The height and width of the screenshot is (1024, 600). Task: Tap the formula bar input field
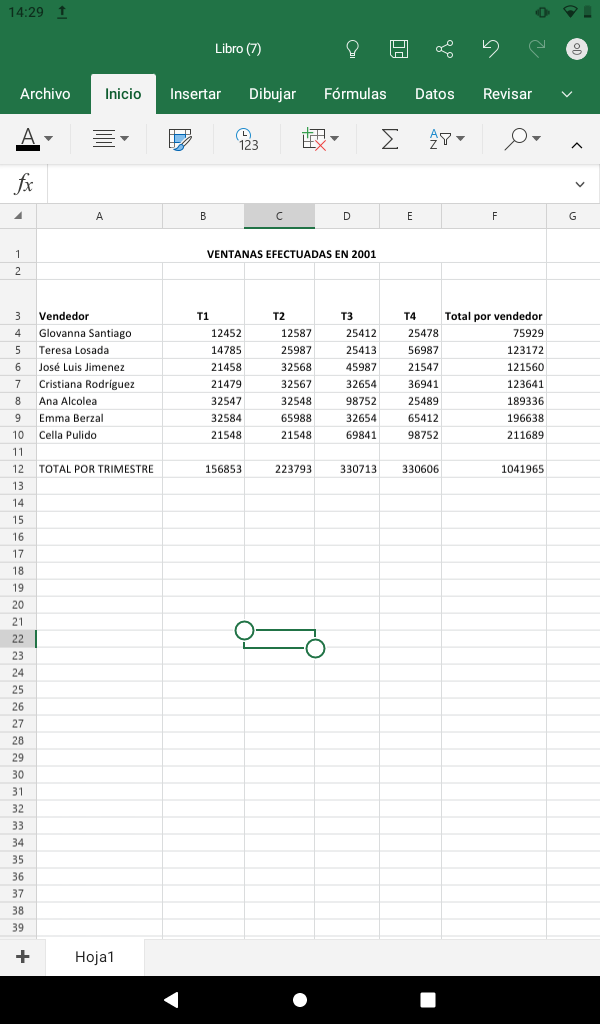tap(307, 185)
